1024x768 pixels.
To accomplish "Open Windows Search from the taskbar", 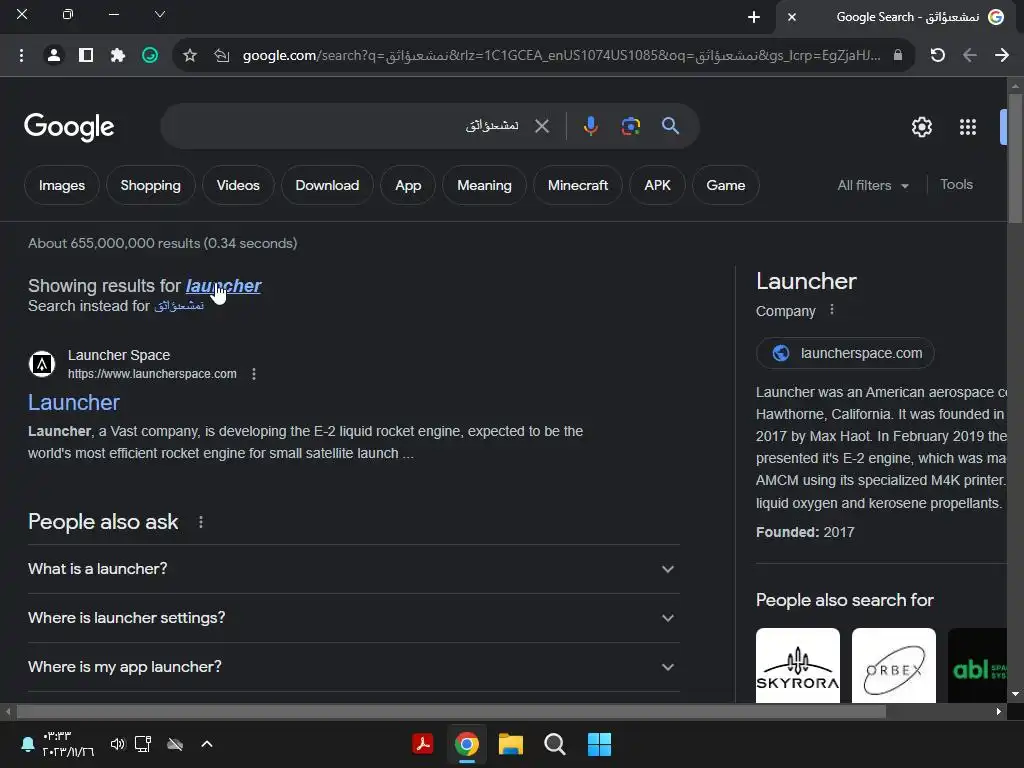I will [554, 744].
